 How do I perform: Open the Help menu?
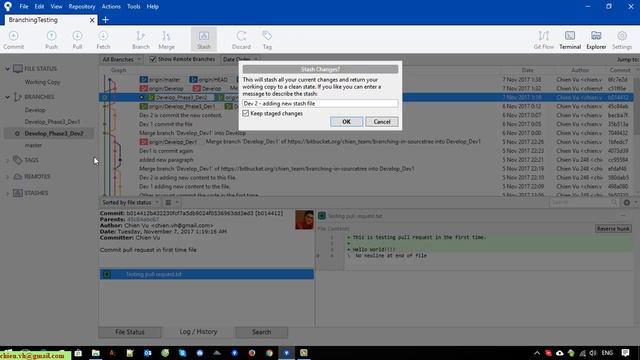[153, 7]
